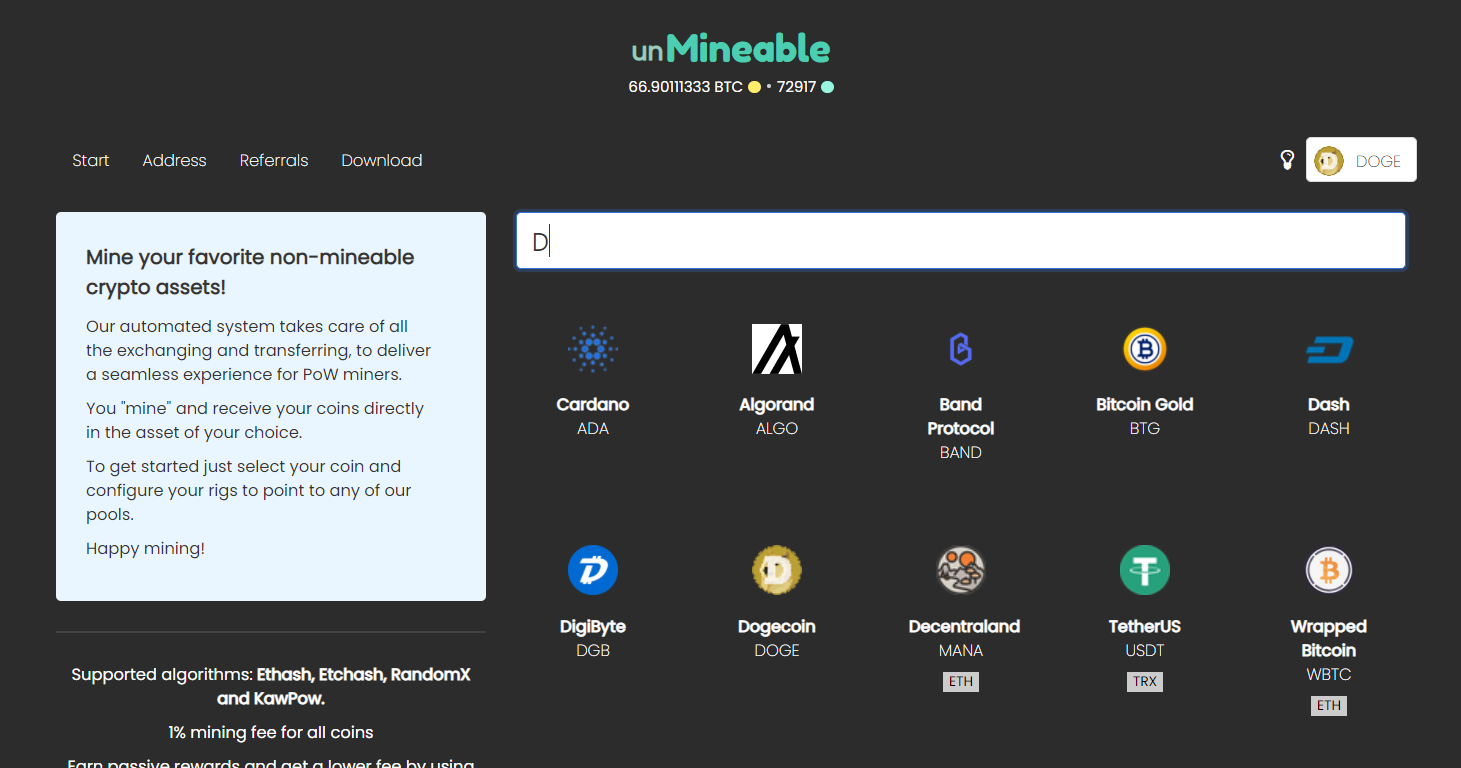Click "Supported algorithms" text line

pos(271,687)
